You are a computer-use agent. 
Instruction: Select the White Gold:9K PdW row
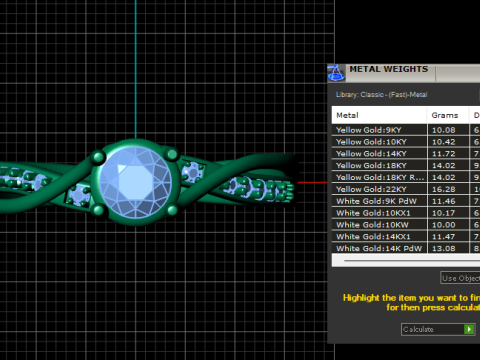[x=406, y=201]
